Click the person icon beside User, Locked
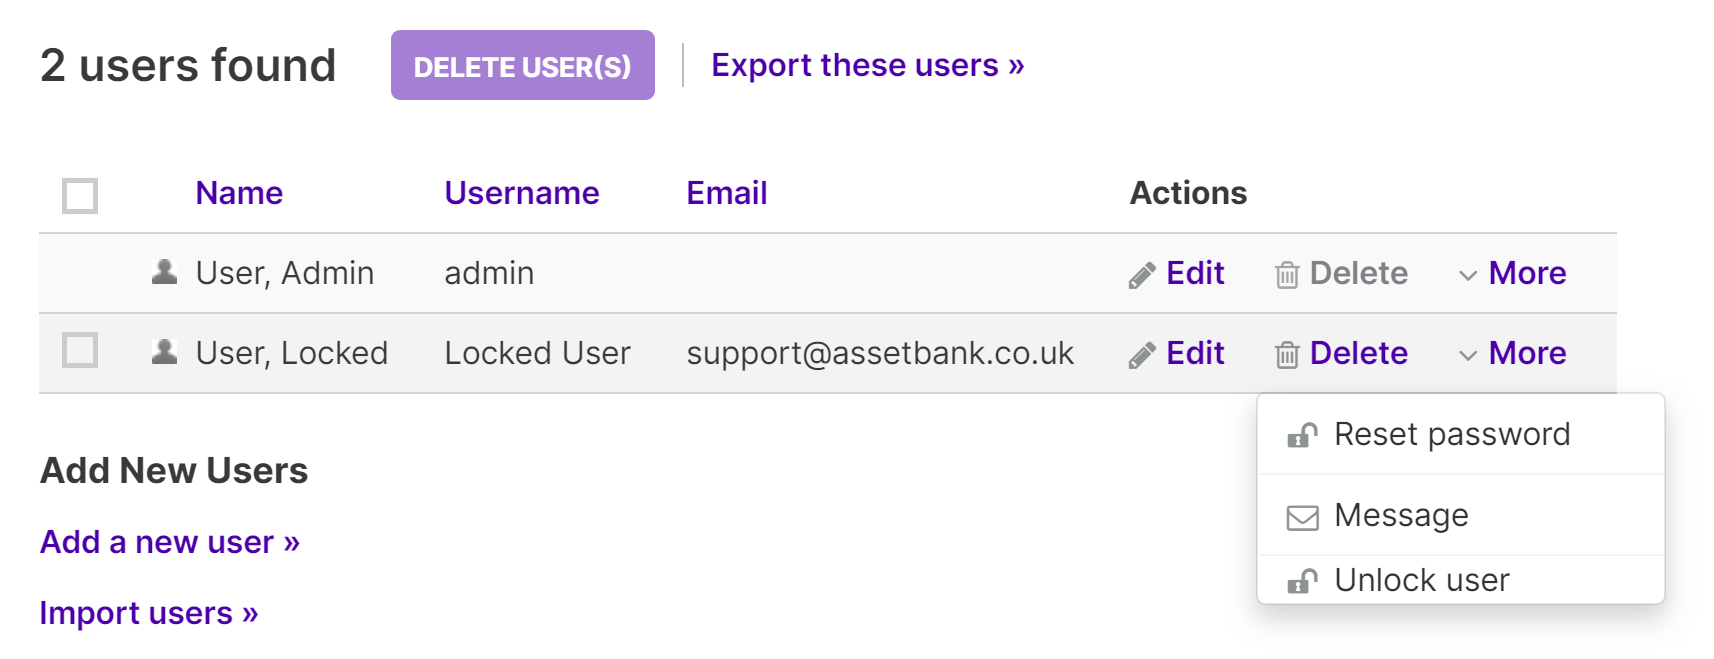This screenshot has height=659, width=1714. click(x=164, y=351)
